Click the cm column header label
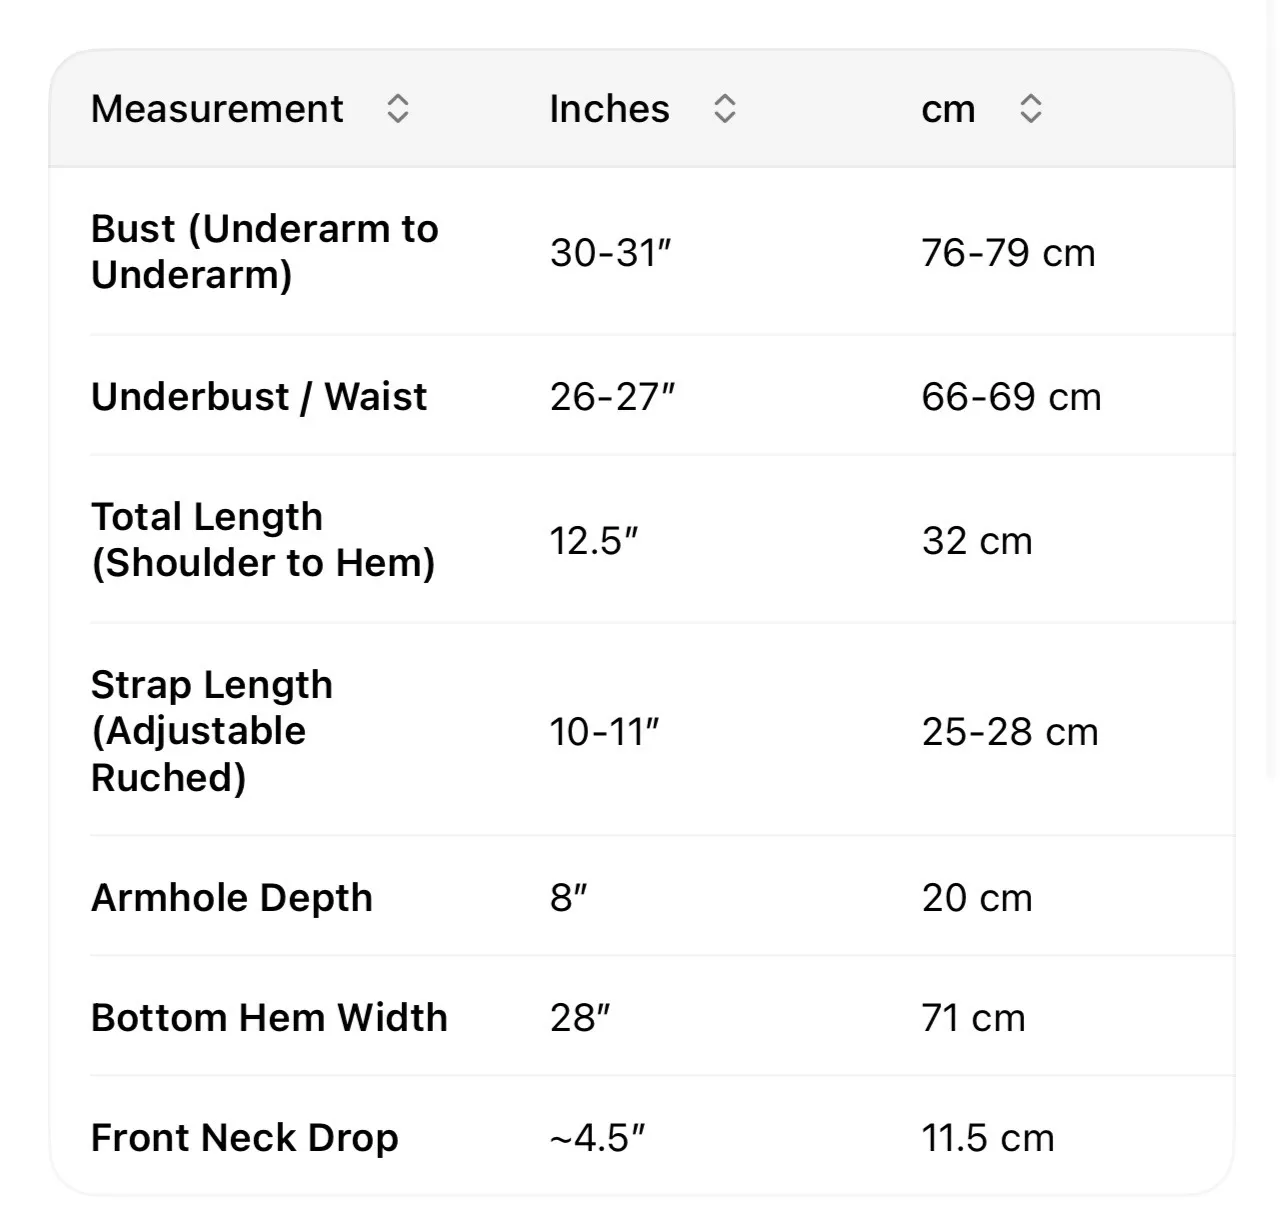This screenshot has height=1213, width=1284. pos(948,109)
